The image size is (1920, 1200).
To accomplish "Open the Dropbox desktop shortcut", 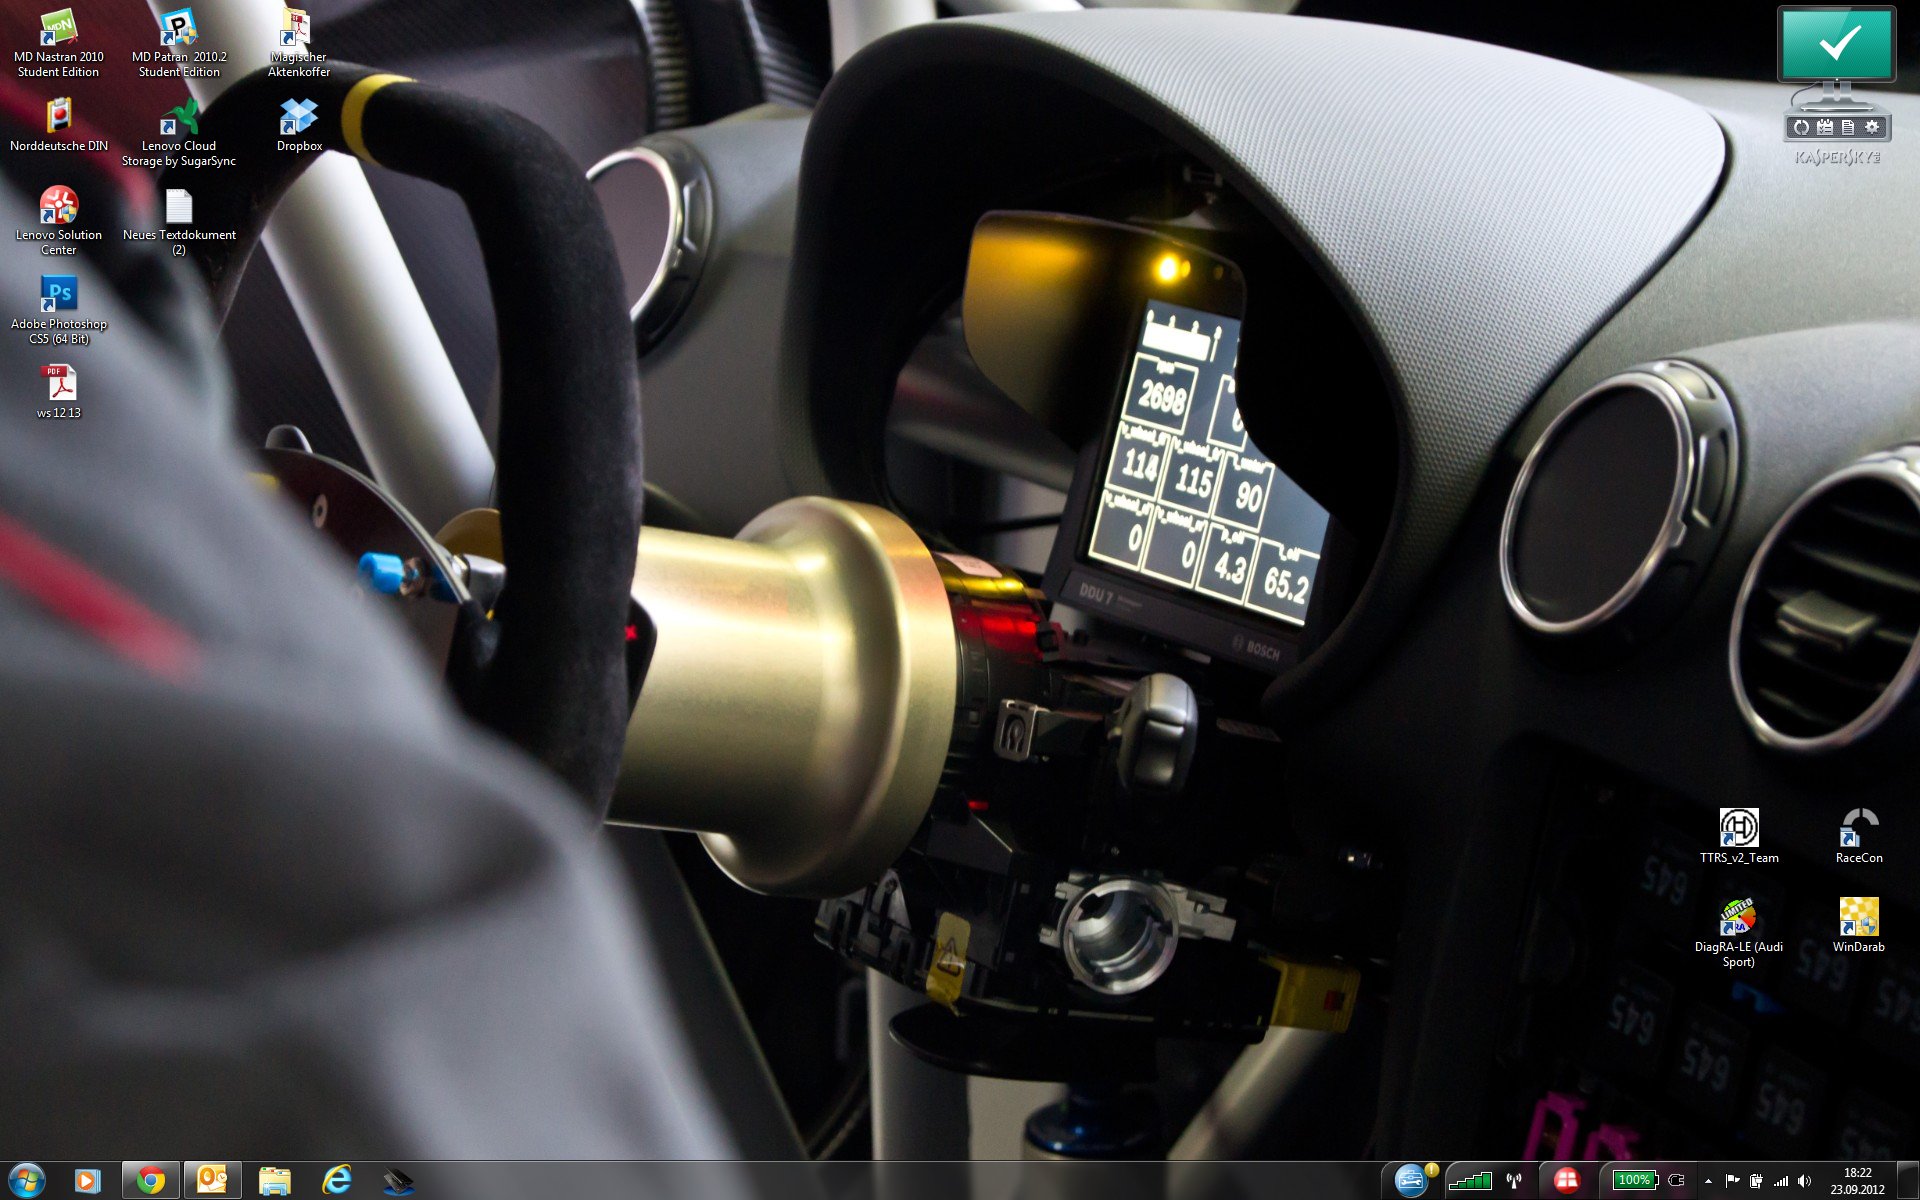I will (299, 125).
